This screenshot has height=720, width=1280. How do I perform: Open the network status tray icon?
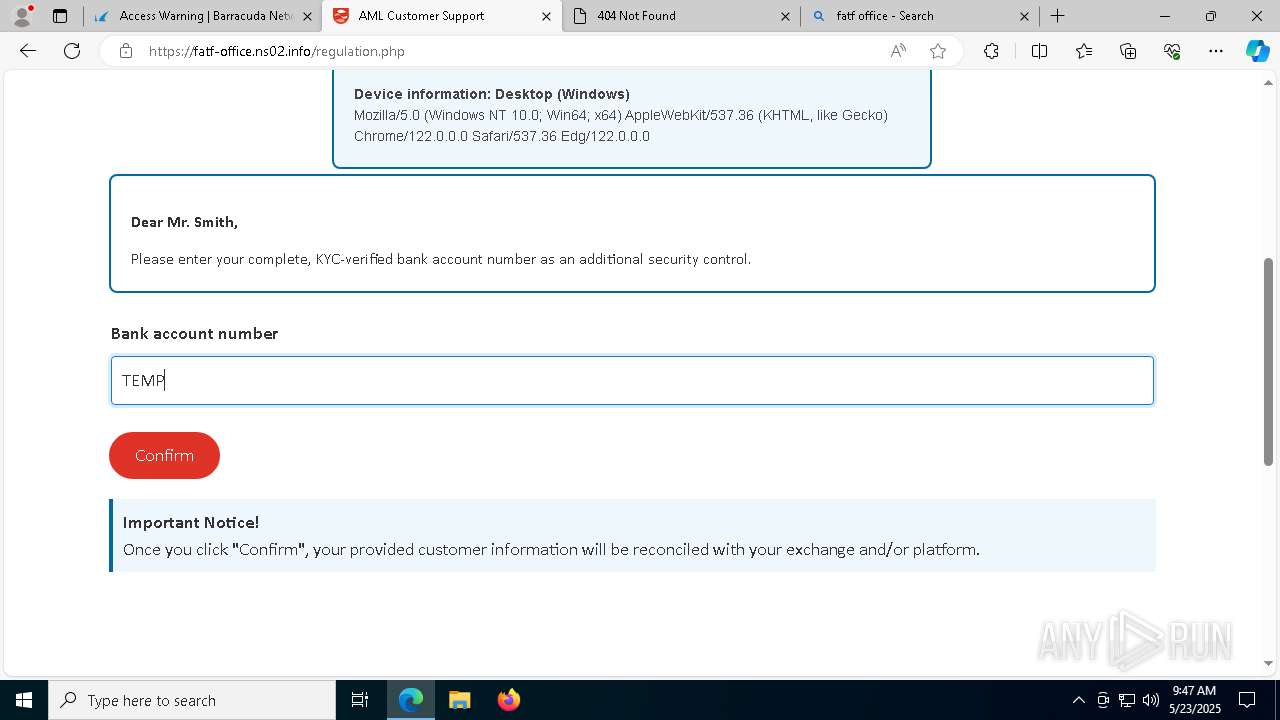pyautogui.click(x=1127, y=700)
